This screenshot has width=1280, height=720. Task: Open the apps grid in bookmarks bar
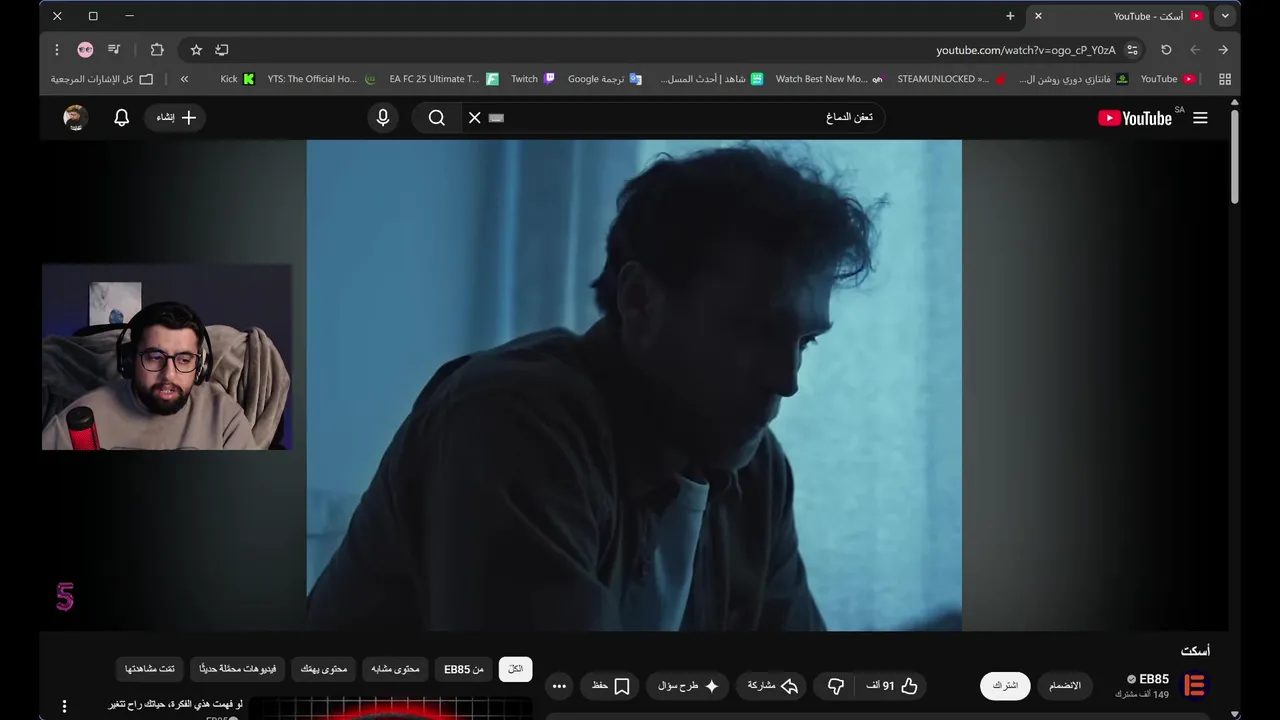tap(1225, 79)
